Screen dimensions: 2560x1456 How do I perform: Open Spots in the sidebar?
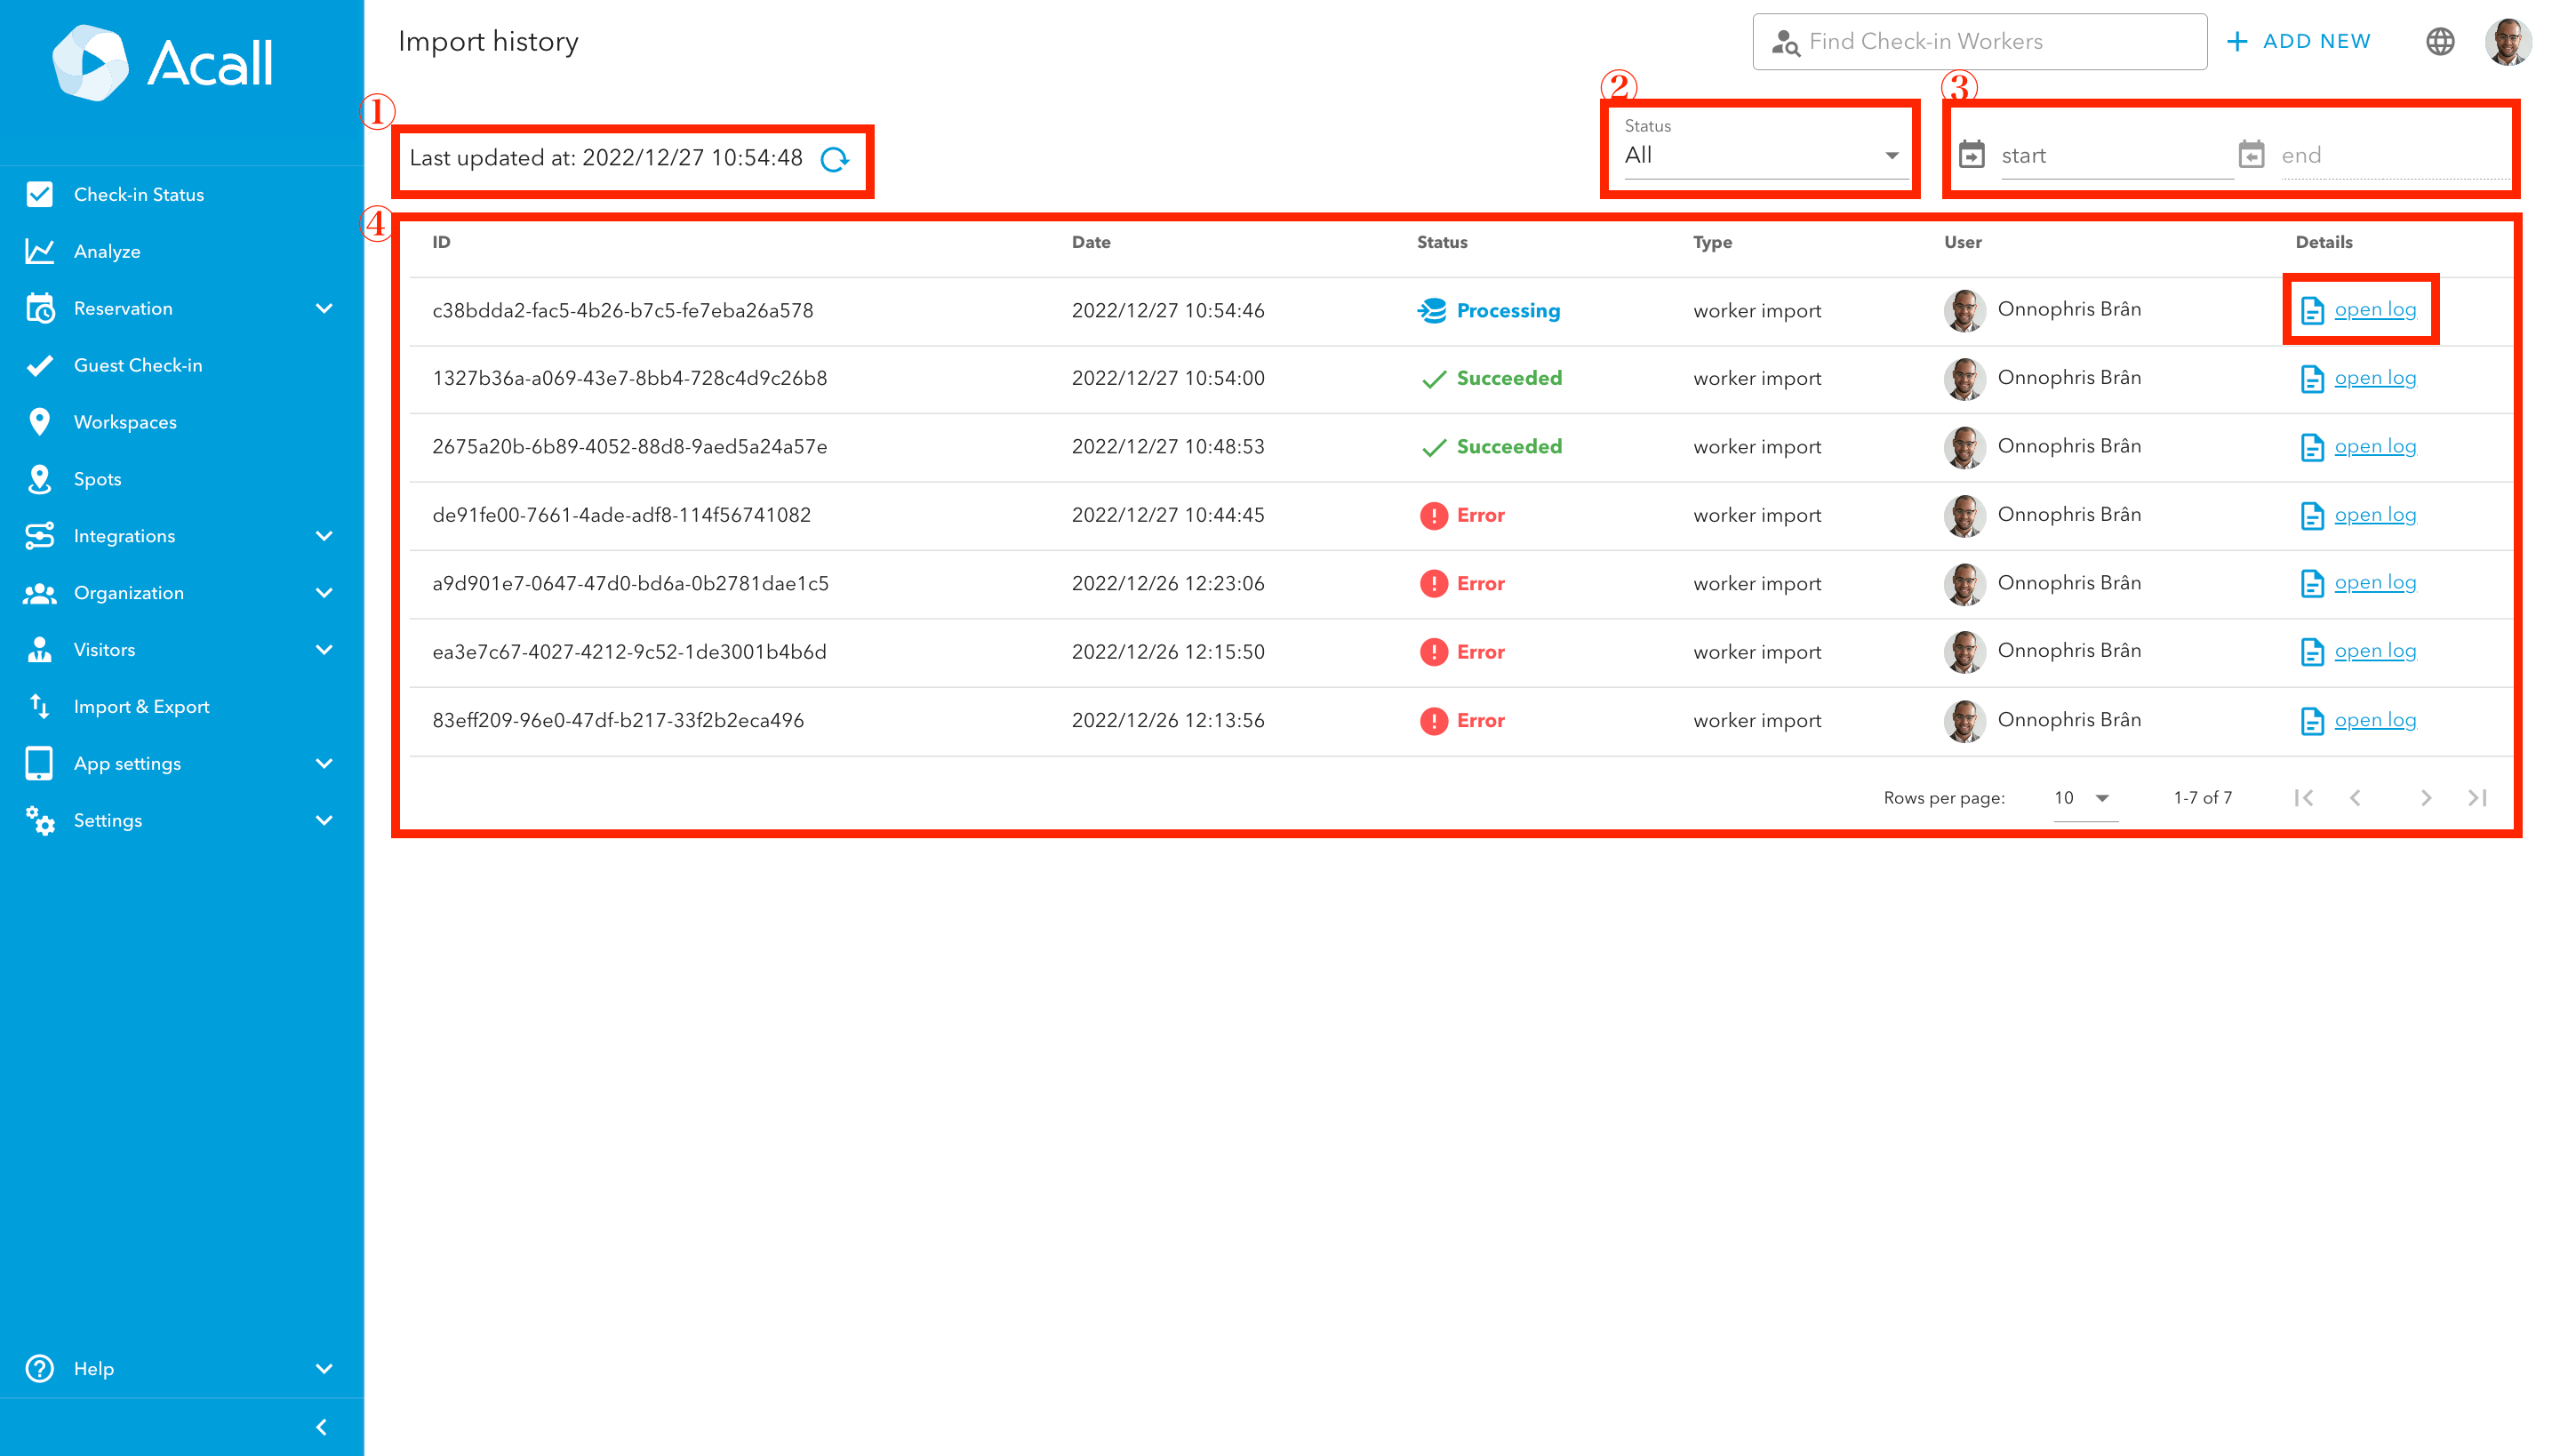click(x=97, y=479)
